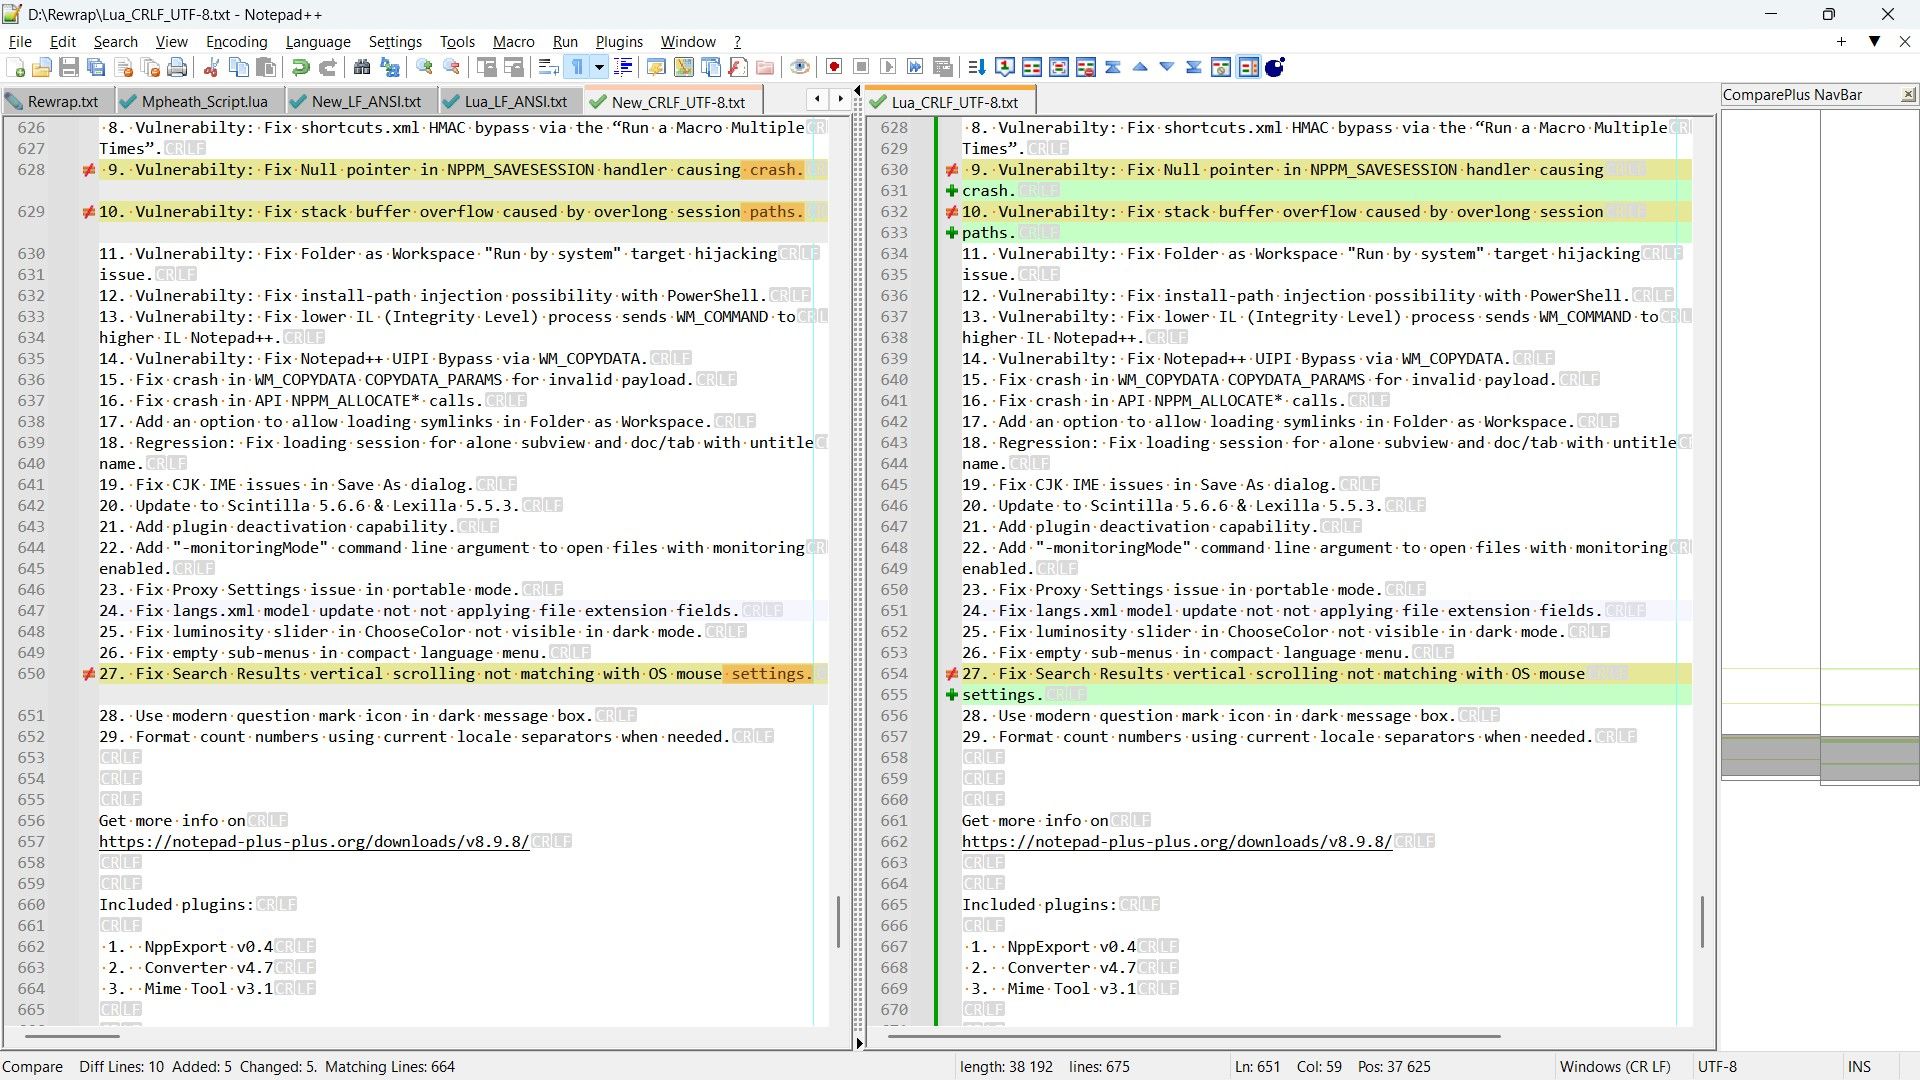Click the plus button at menu bar right
Viewport: 1920px width, 1080px height.
coord(1841,42)
